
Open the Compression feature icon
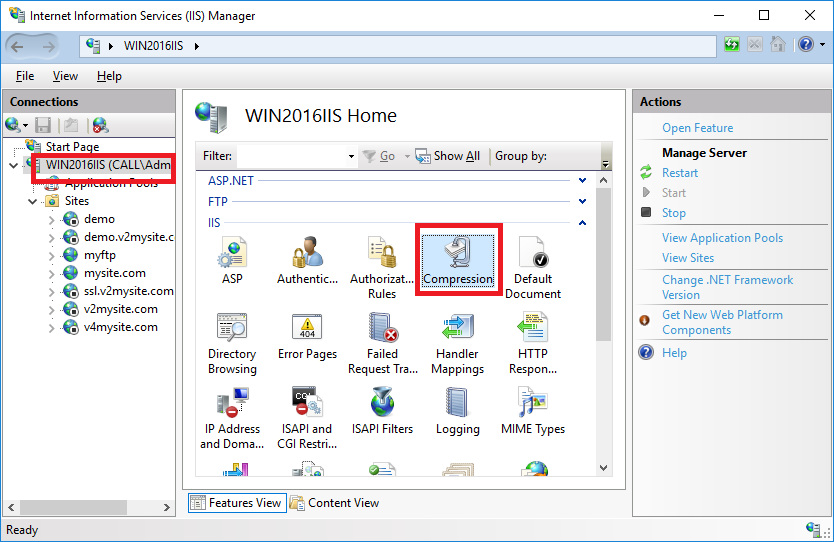(x=457, y=258)
